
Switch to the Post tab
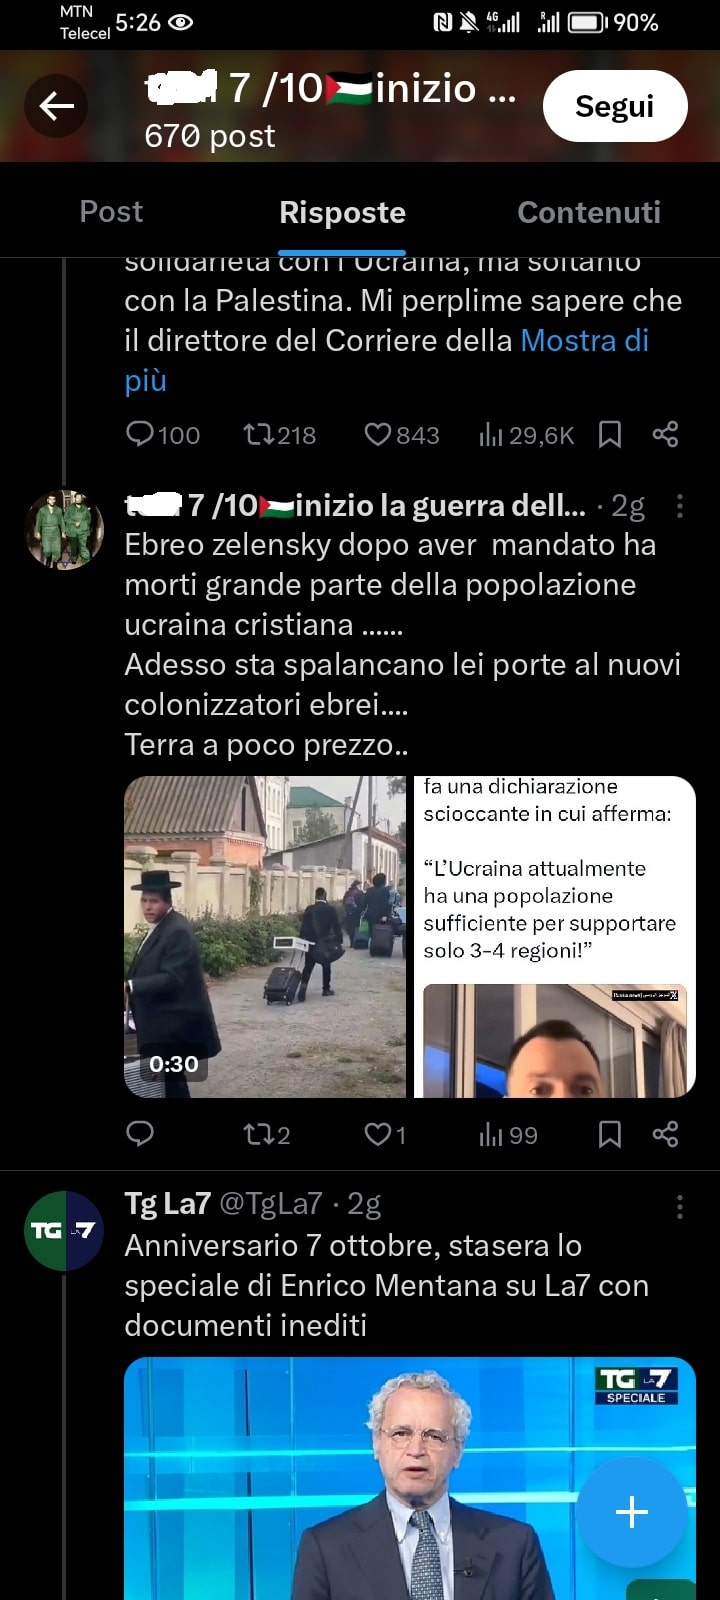(x=111, y=212)
